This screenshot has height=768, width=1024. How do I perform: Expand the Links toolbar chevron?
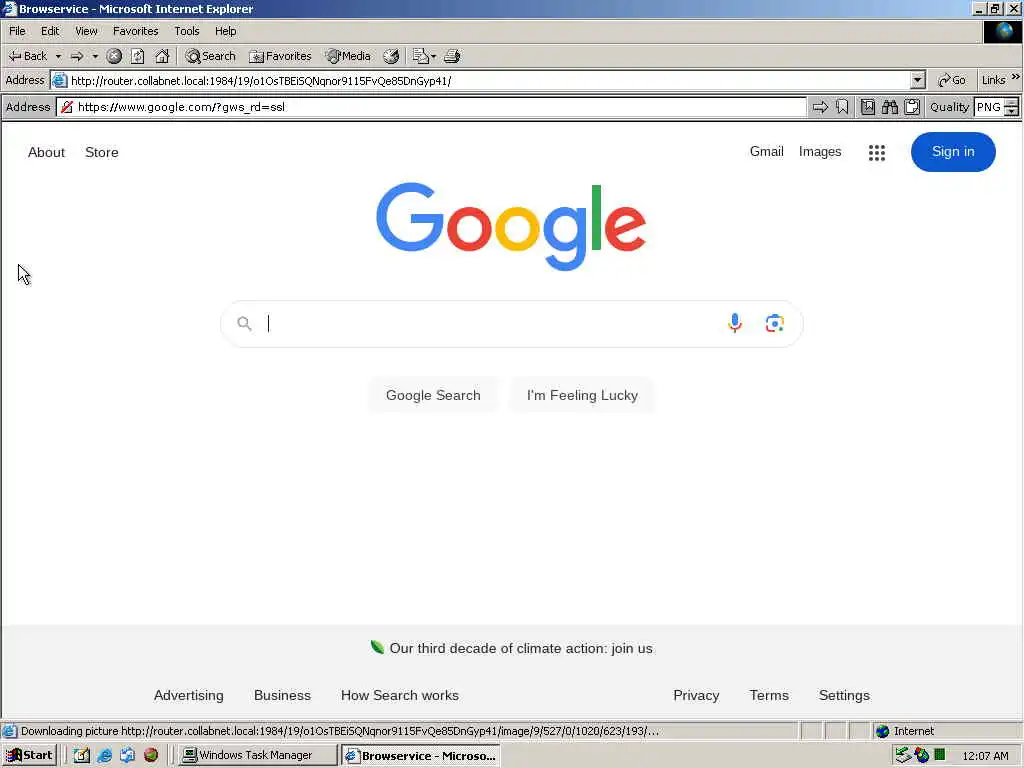tap(1016, 77)
